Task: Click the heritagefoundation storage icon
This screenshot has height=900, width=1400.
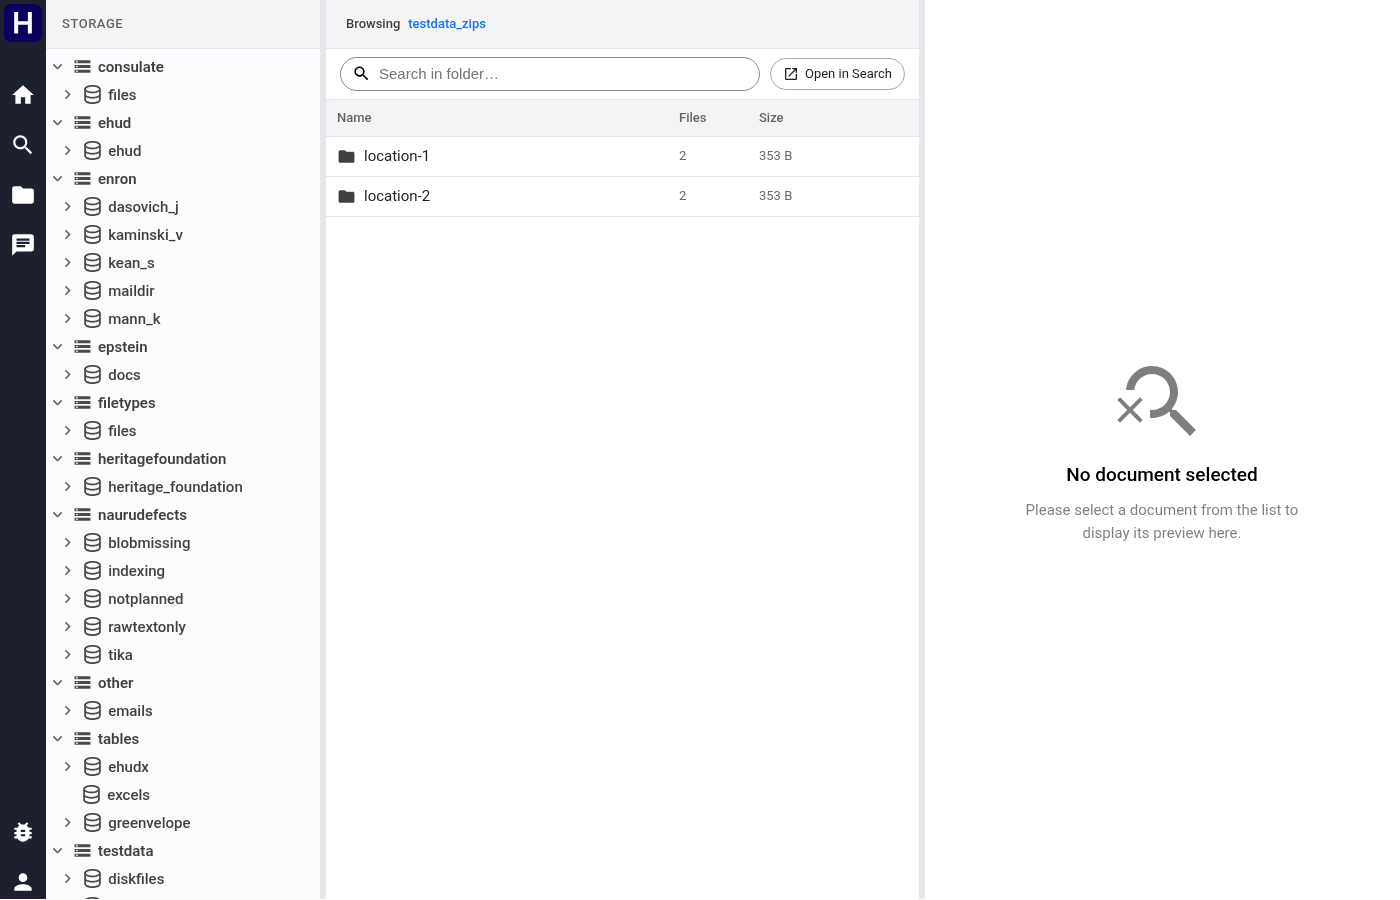Action: click(82, 459)
